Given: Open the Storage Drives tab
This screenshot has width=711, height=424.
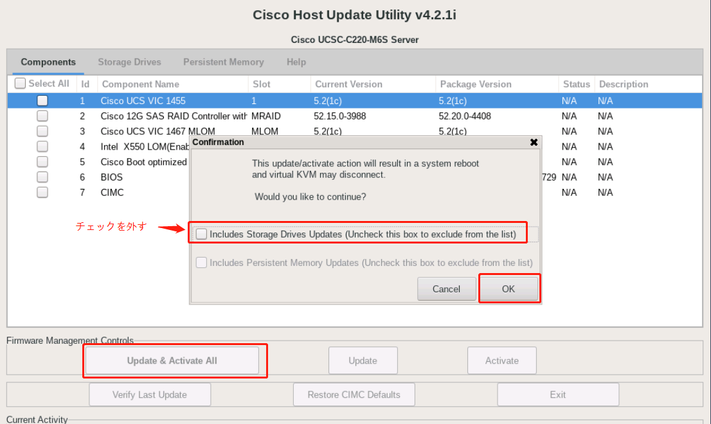Looking at the screenshot, I should 129,62.
